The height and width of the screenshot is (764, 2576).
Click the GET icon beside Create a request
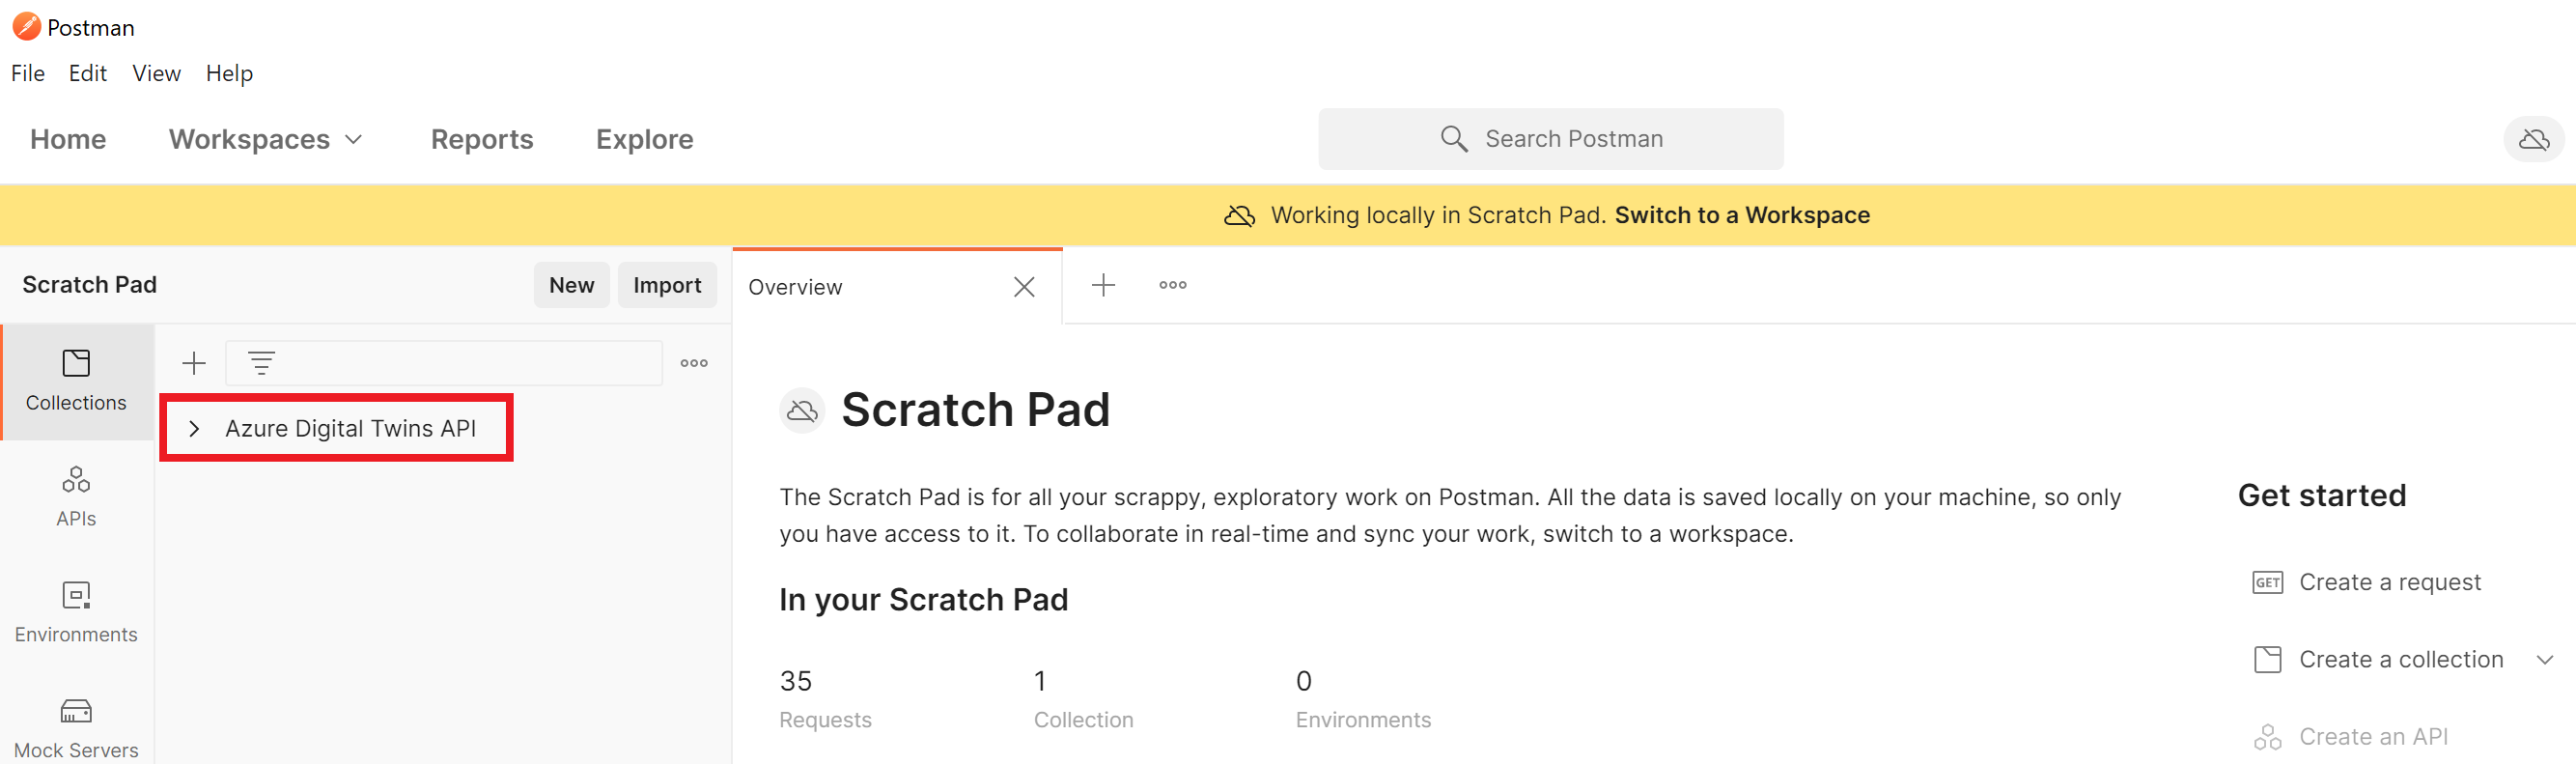2267,582
